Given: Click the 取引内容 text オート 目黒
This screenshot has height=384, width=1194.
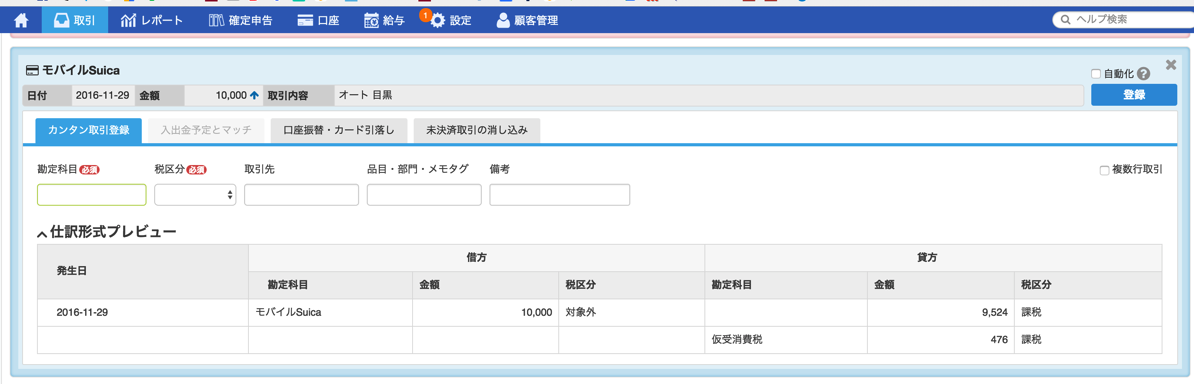Looking at the screenshot, I should pos(366,95).
